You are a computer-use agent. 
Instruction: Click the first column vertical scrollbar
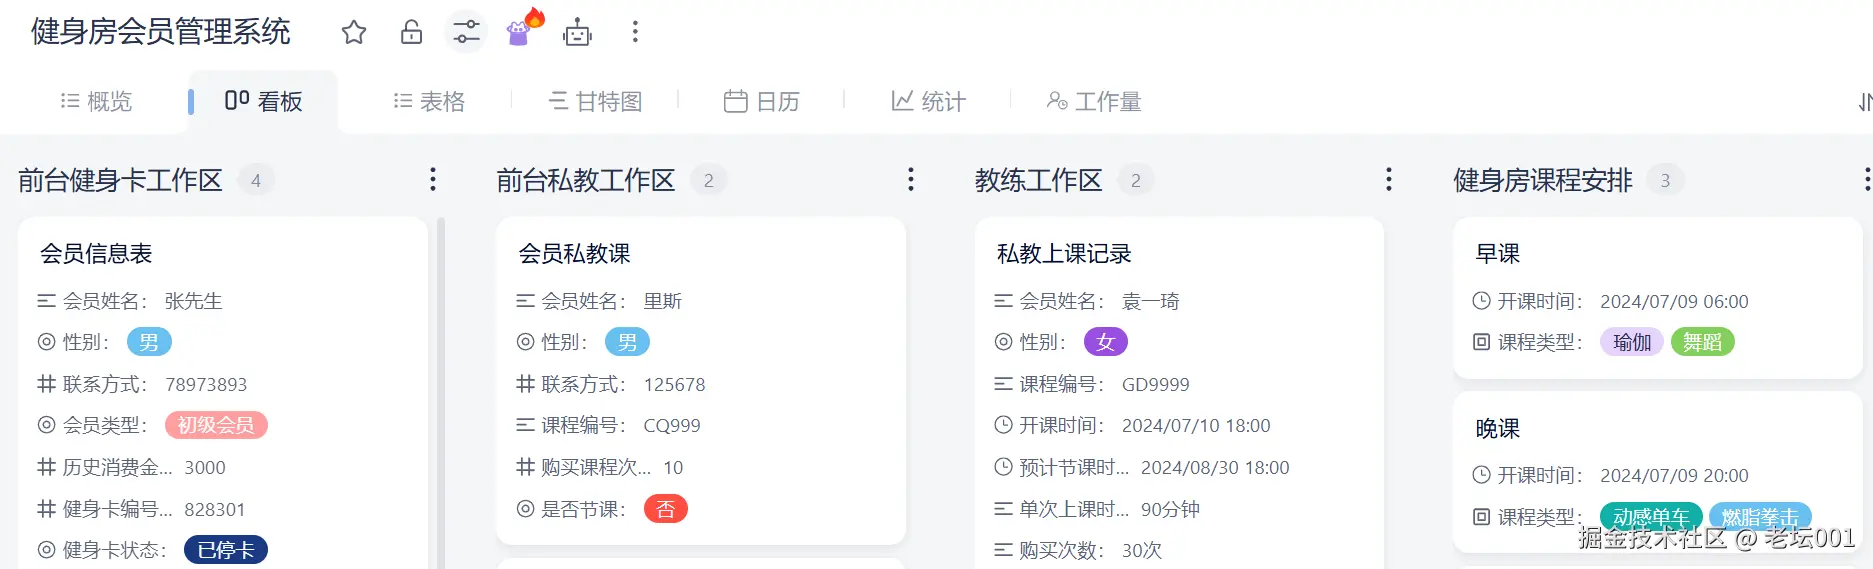point(441,393)
